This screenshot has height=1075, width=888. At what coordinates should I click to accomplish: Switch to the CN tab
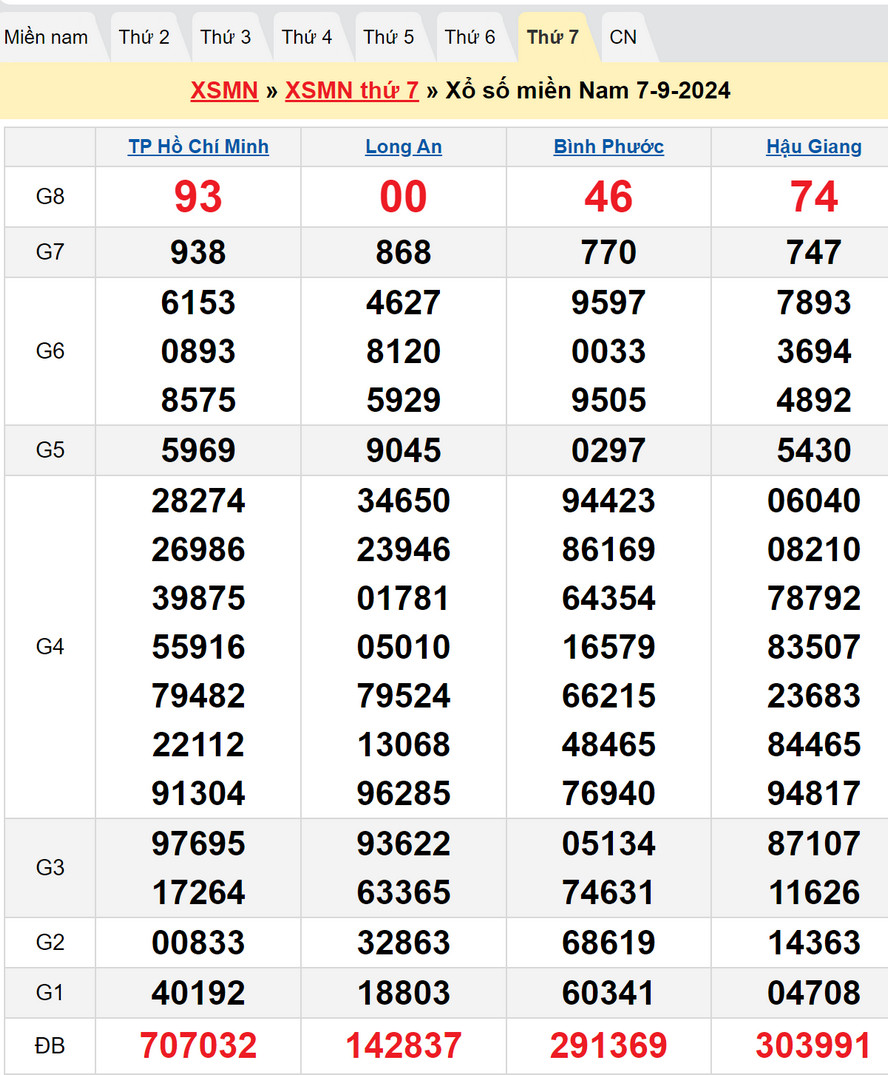623,37
